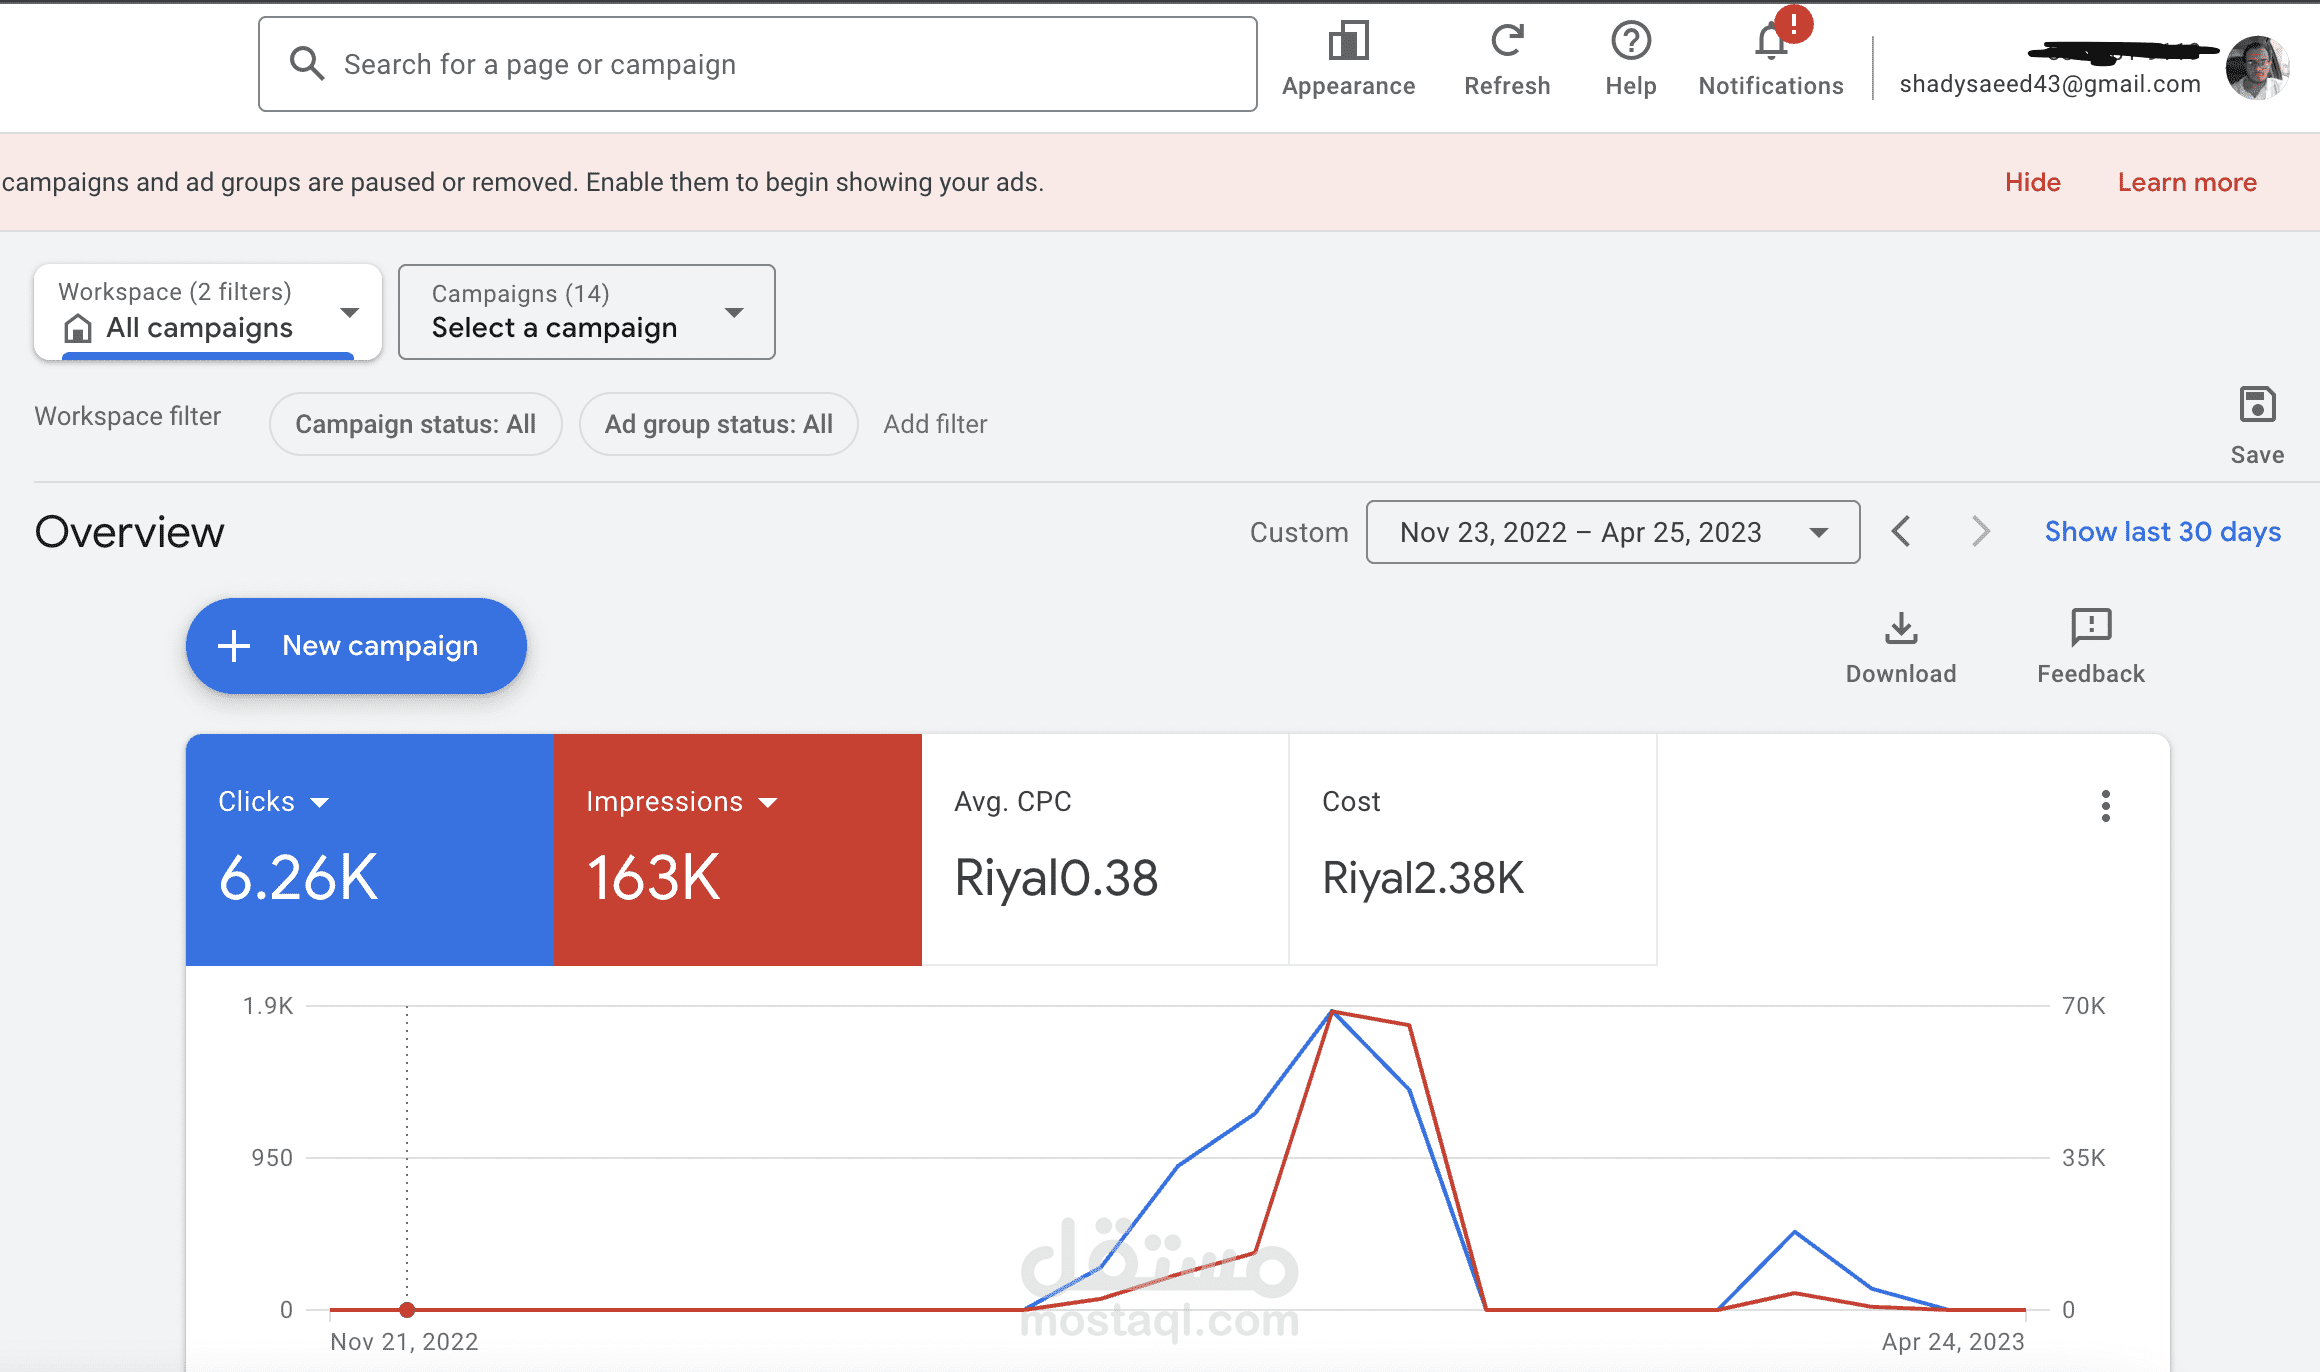Click the Campaign status: All filter chip
The width and height of the screenshot is (2320, 1372).
(x=415, y=424)
